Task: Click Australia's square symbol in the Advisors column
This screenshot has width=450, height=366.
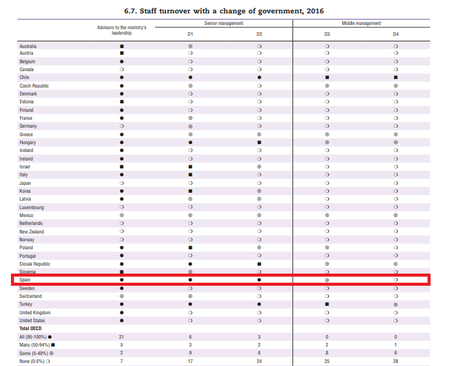Action: 122,46
